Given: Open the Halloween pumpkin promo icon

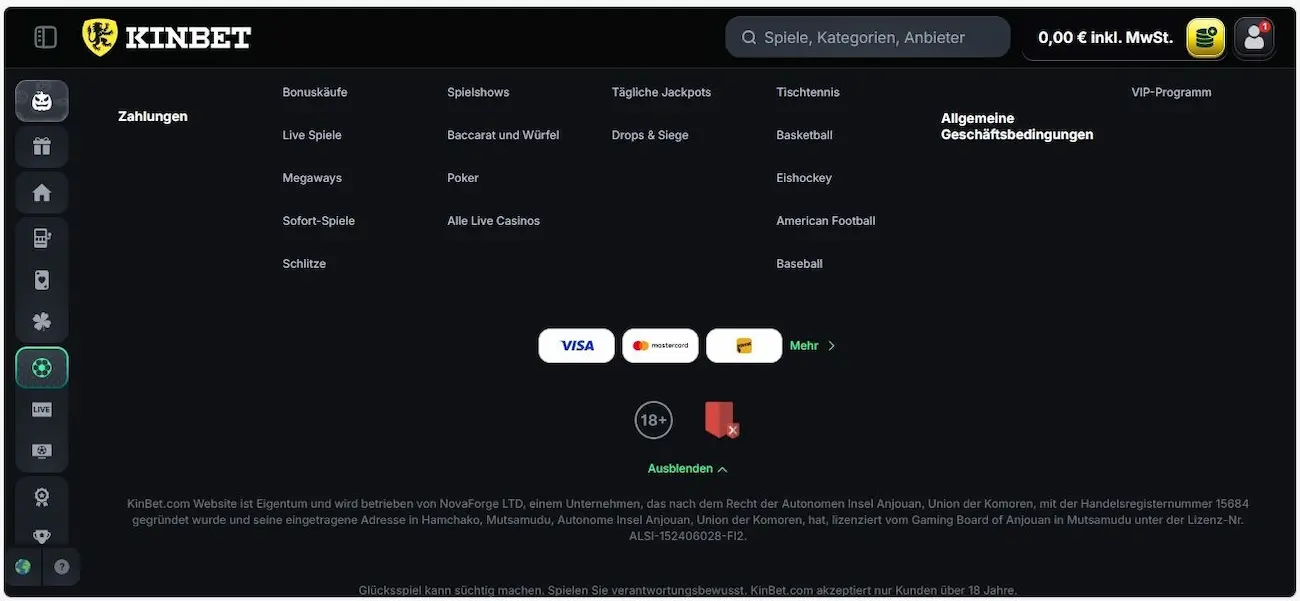Looking at the screenshot, I should [42, 101].
